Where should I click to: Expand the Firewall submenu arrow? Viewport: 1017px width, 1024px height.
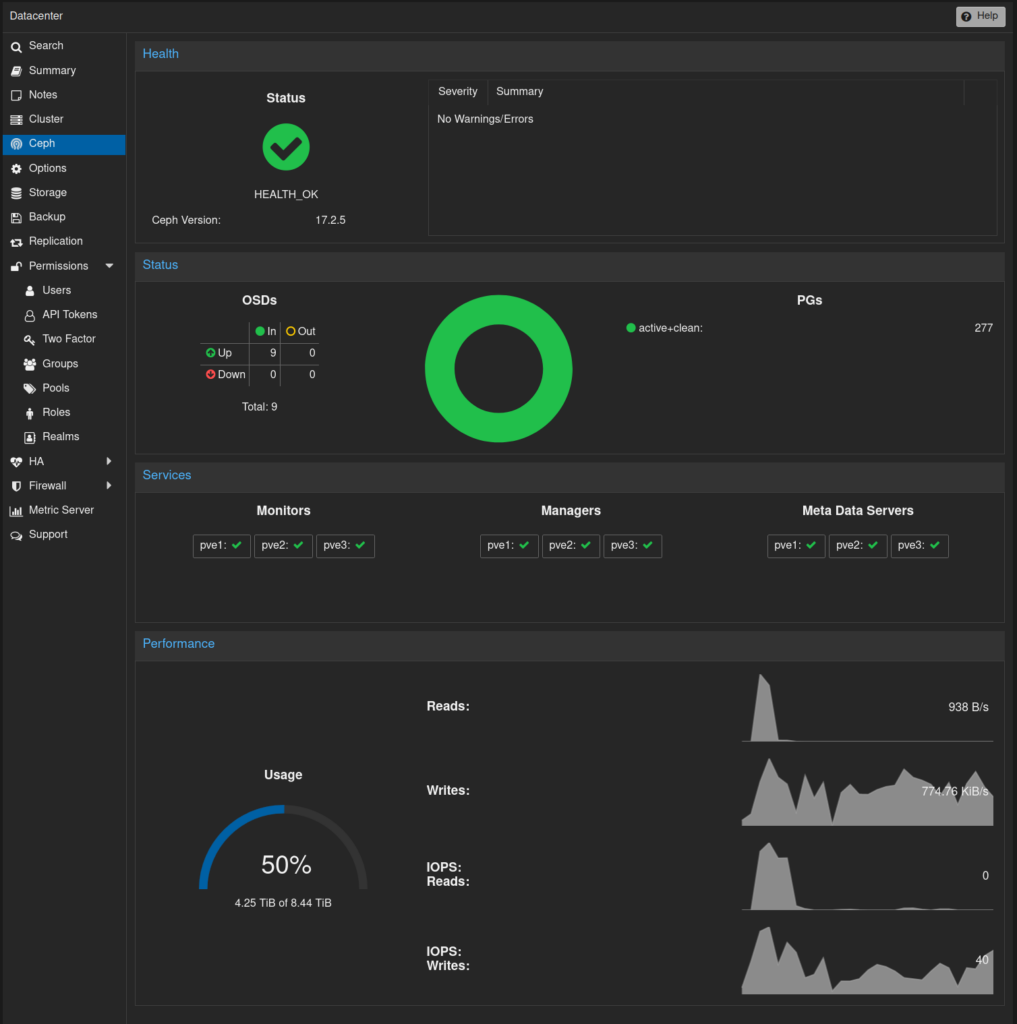tap(109, 485)
